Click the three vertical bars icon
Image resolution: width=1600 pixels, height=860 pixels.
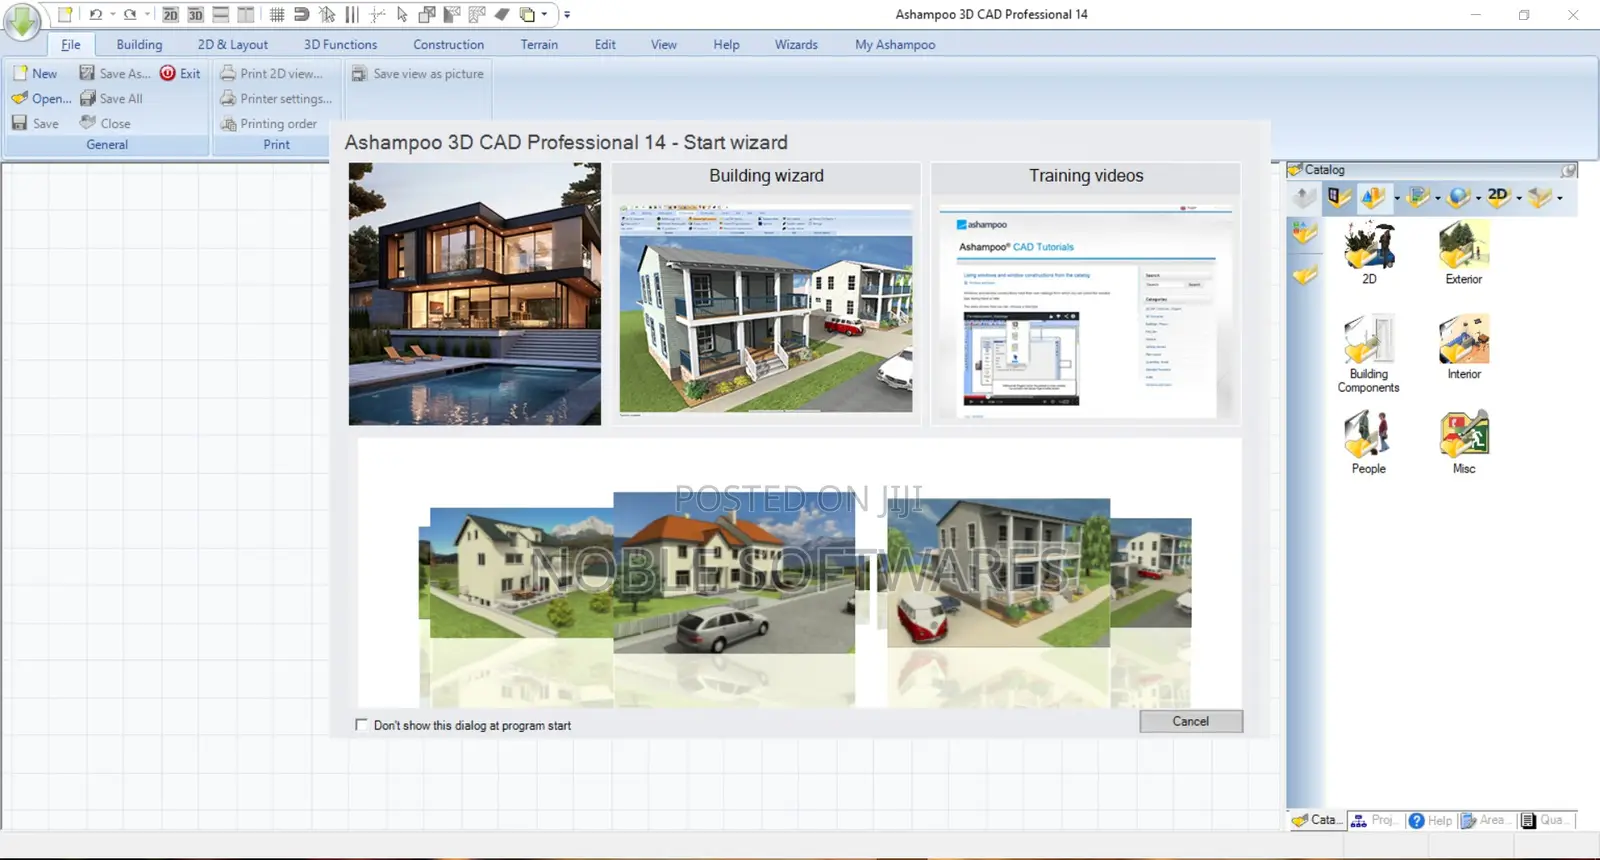pos(352,14)
